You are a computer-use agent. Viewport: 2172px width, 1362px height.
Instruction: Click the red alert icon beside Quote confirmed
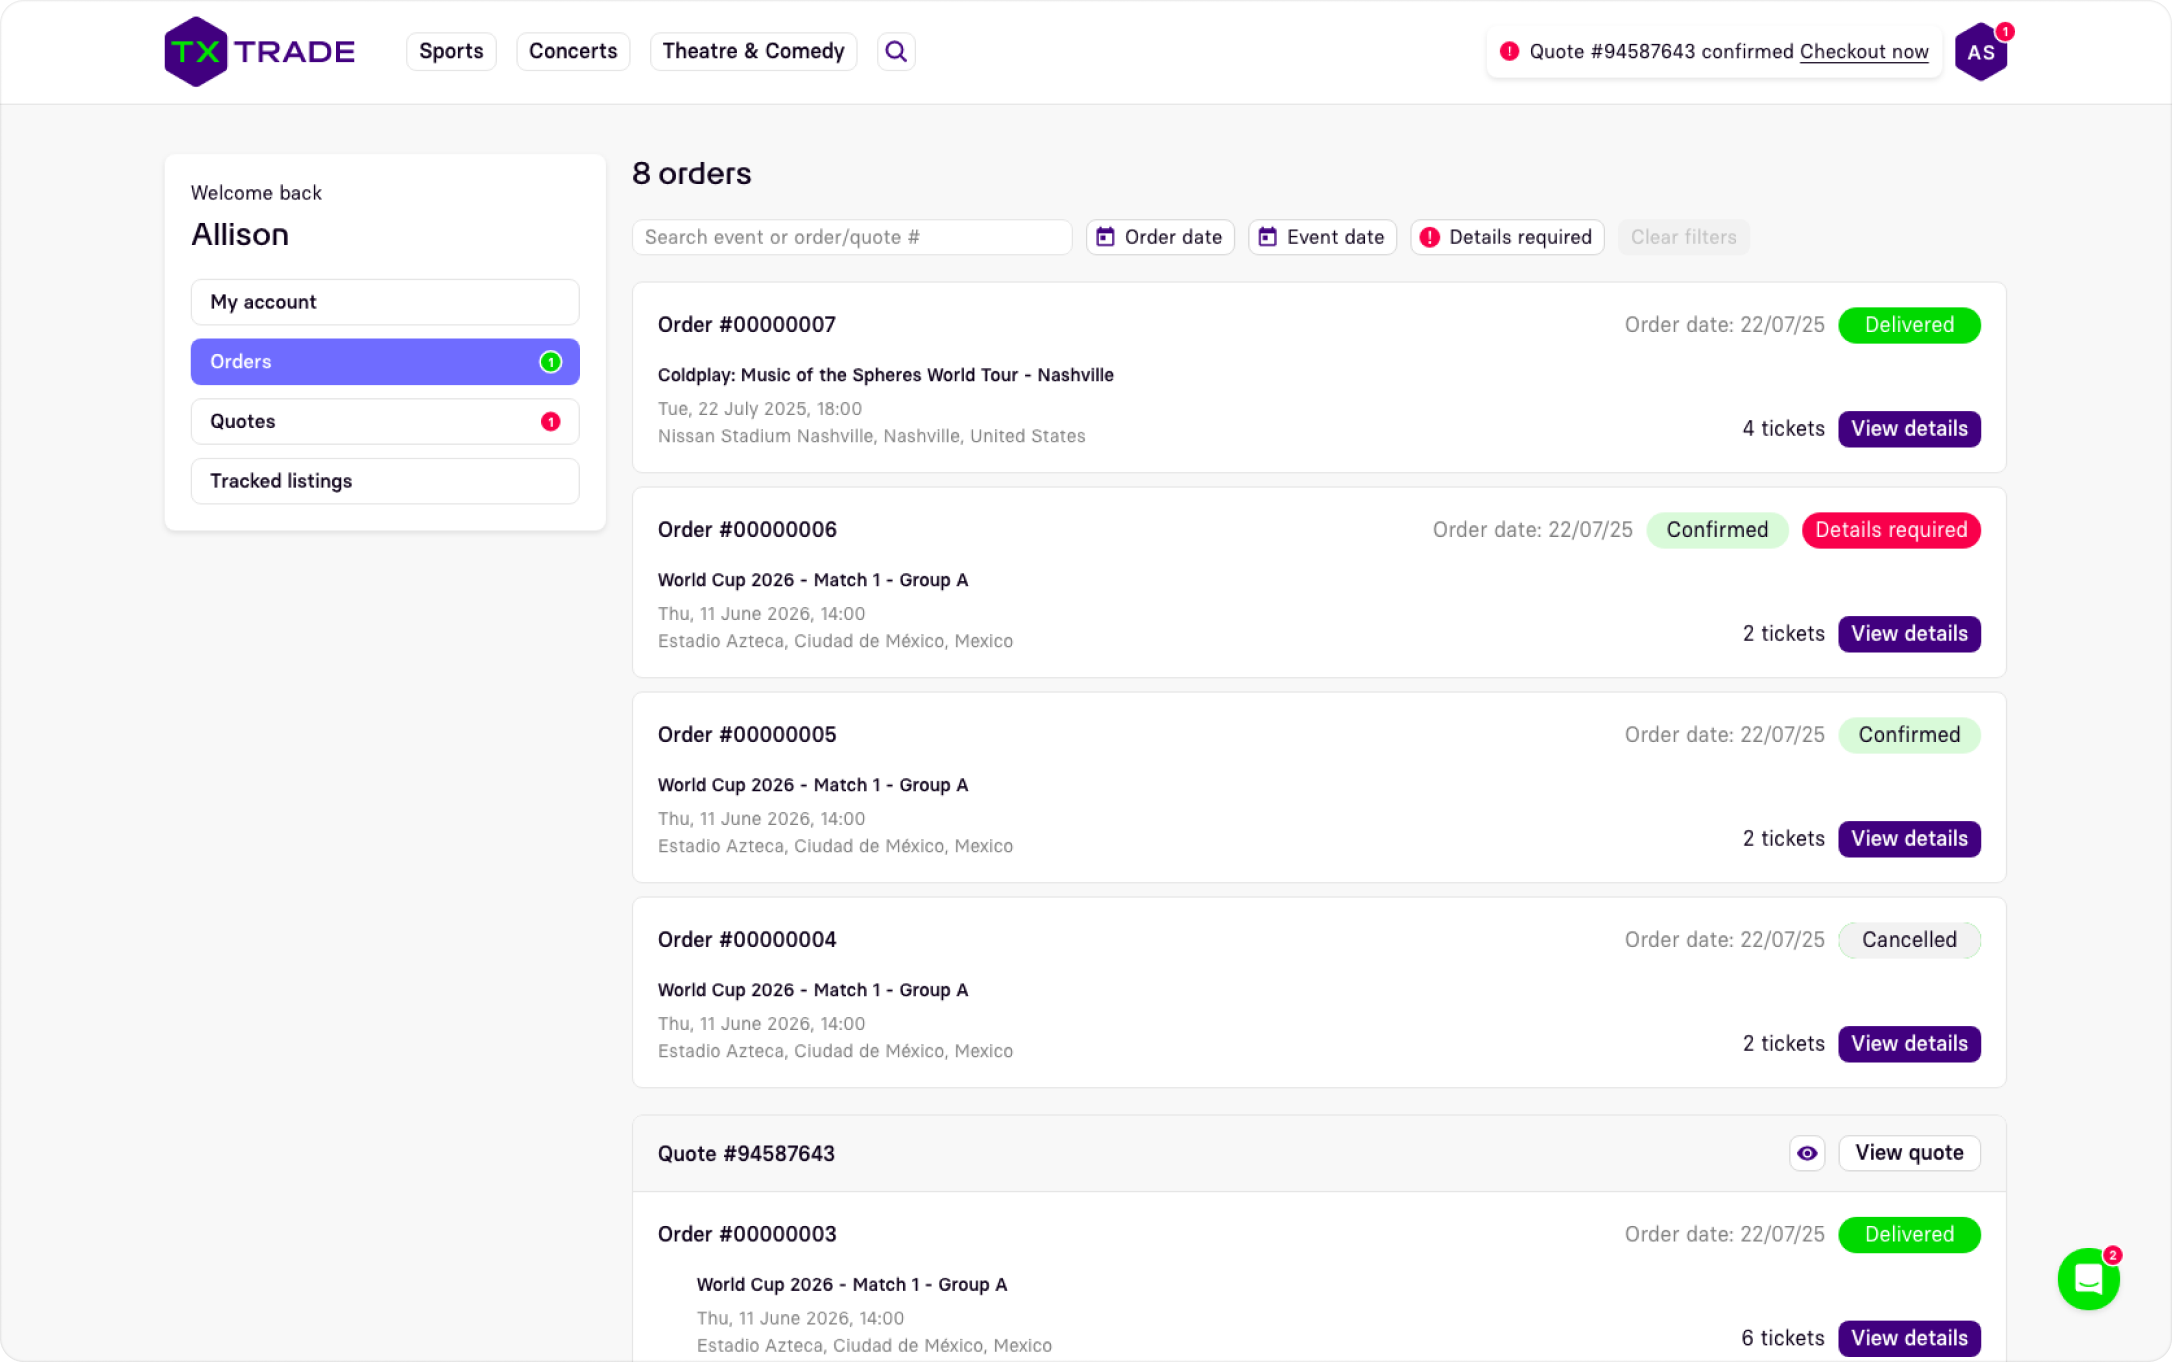[x=1509, y=52]
